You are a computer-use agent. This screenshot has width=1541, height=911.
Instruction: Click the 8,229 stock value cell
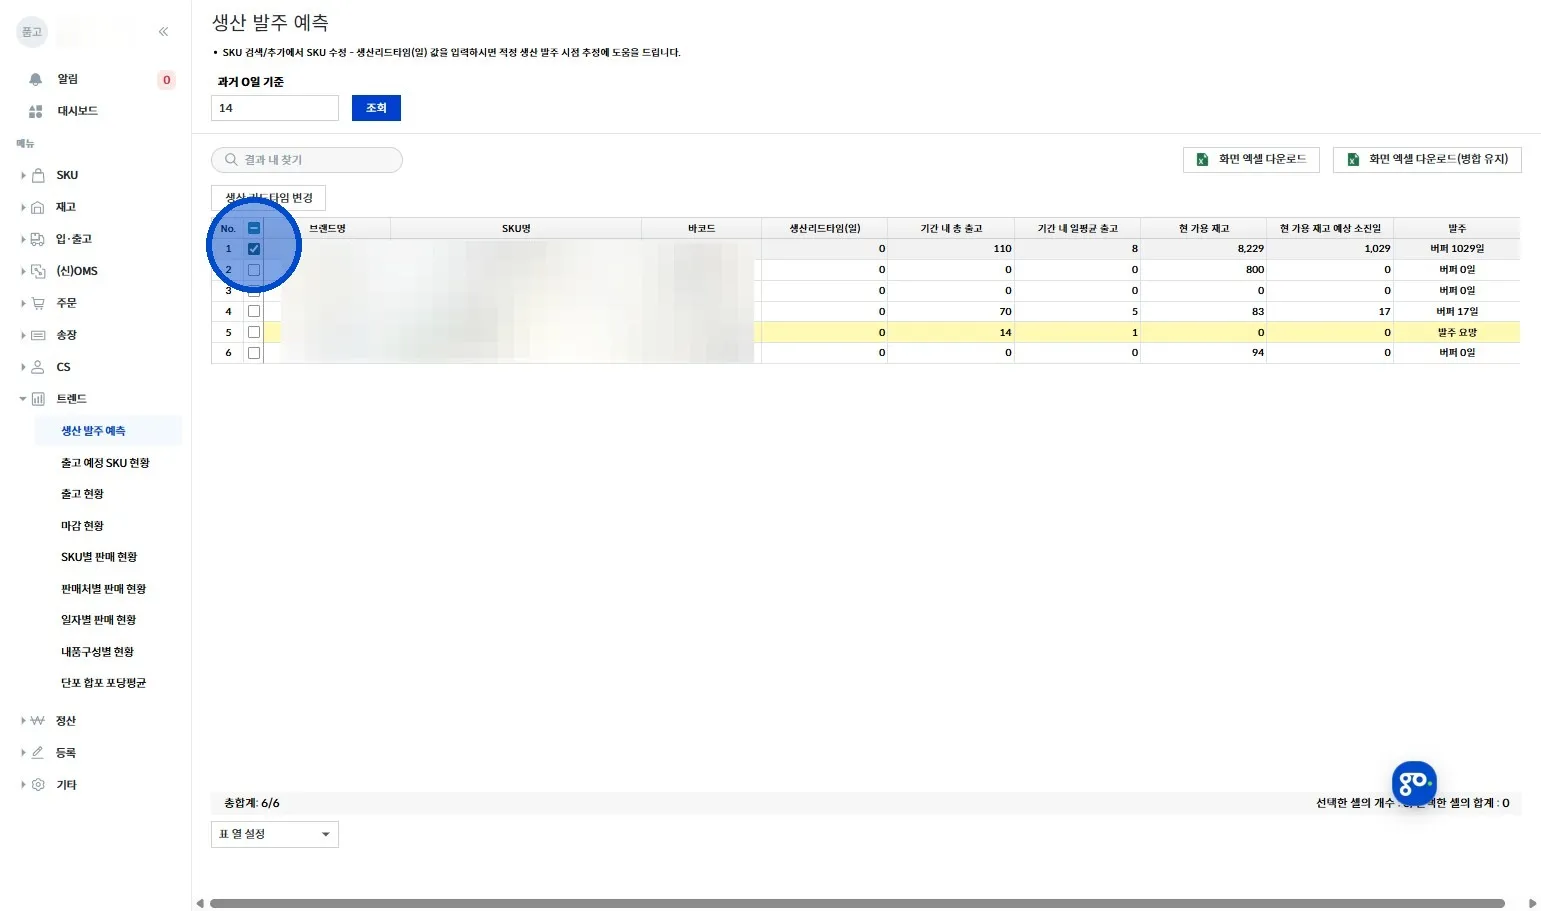click(x=1204, y=249)
